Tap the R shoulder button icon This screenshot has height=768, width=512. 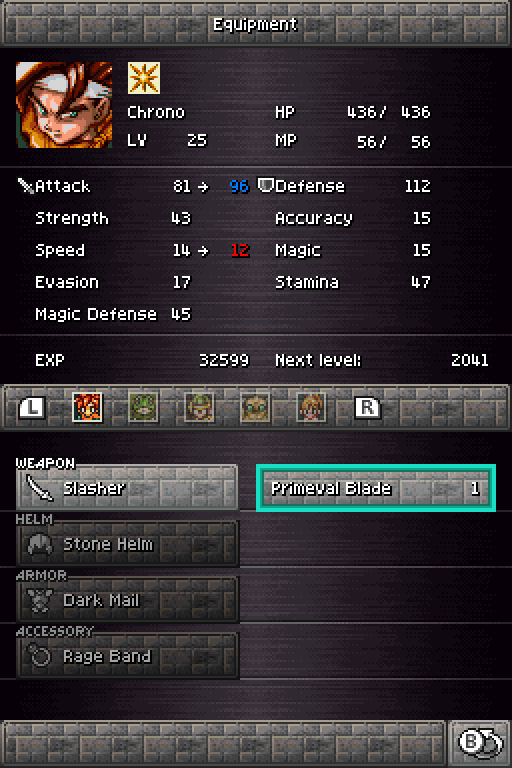(x=367, y=408)
